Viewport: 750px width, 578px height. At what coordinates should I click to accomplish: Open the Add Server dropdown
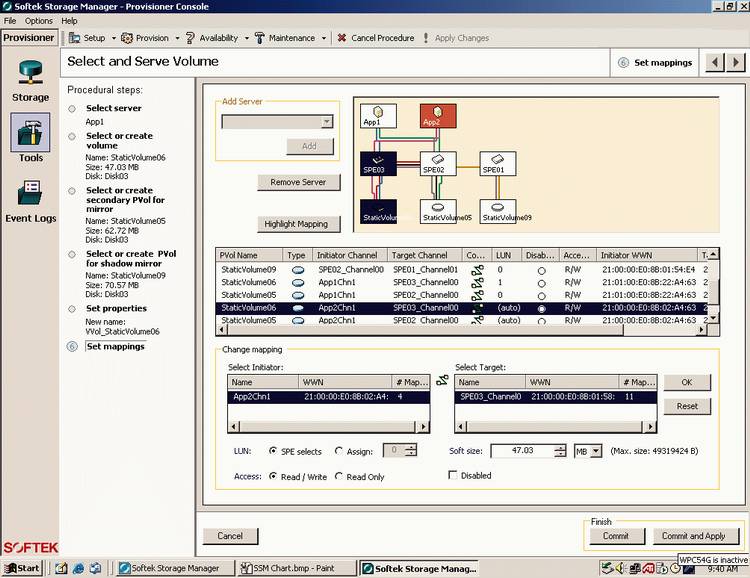(327, 122)
